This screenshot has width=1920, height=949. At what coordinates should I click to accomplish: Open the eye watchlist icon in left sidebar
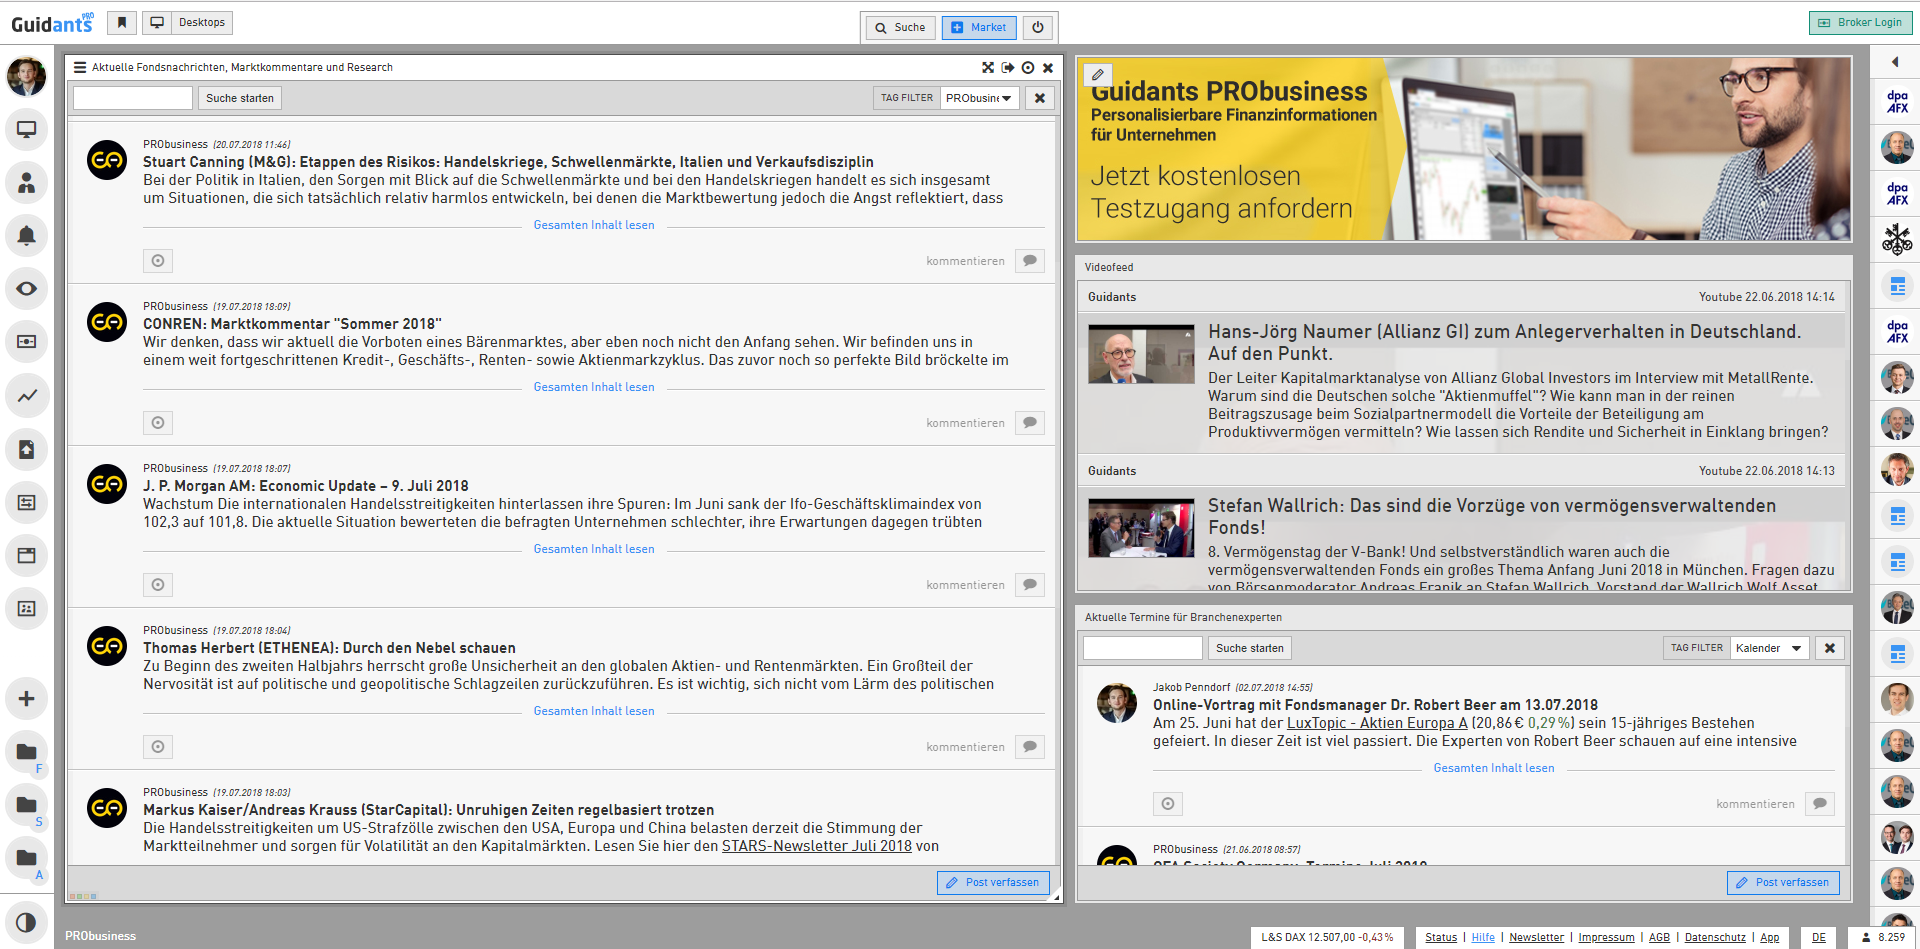coord(26,288)
